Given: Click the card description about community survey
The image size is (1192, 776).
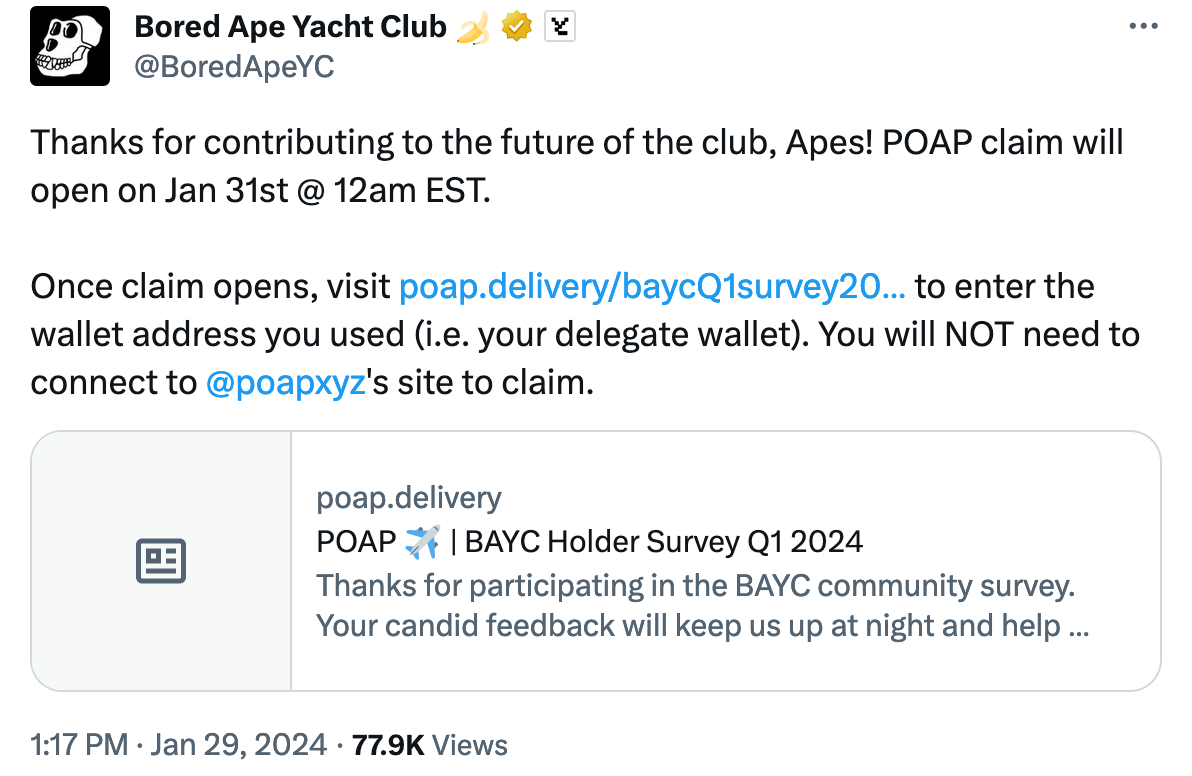Looking at the screenshot, I should pyautogui.click(x=702, y=606).
